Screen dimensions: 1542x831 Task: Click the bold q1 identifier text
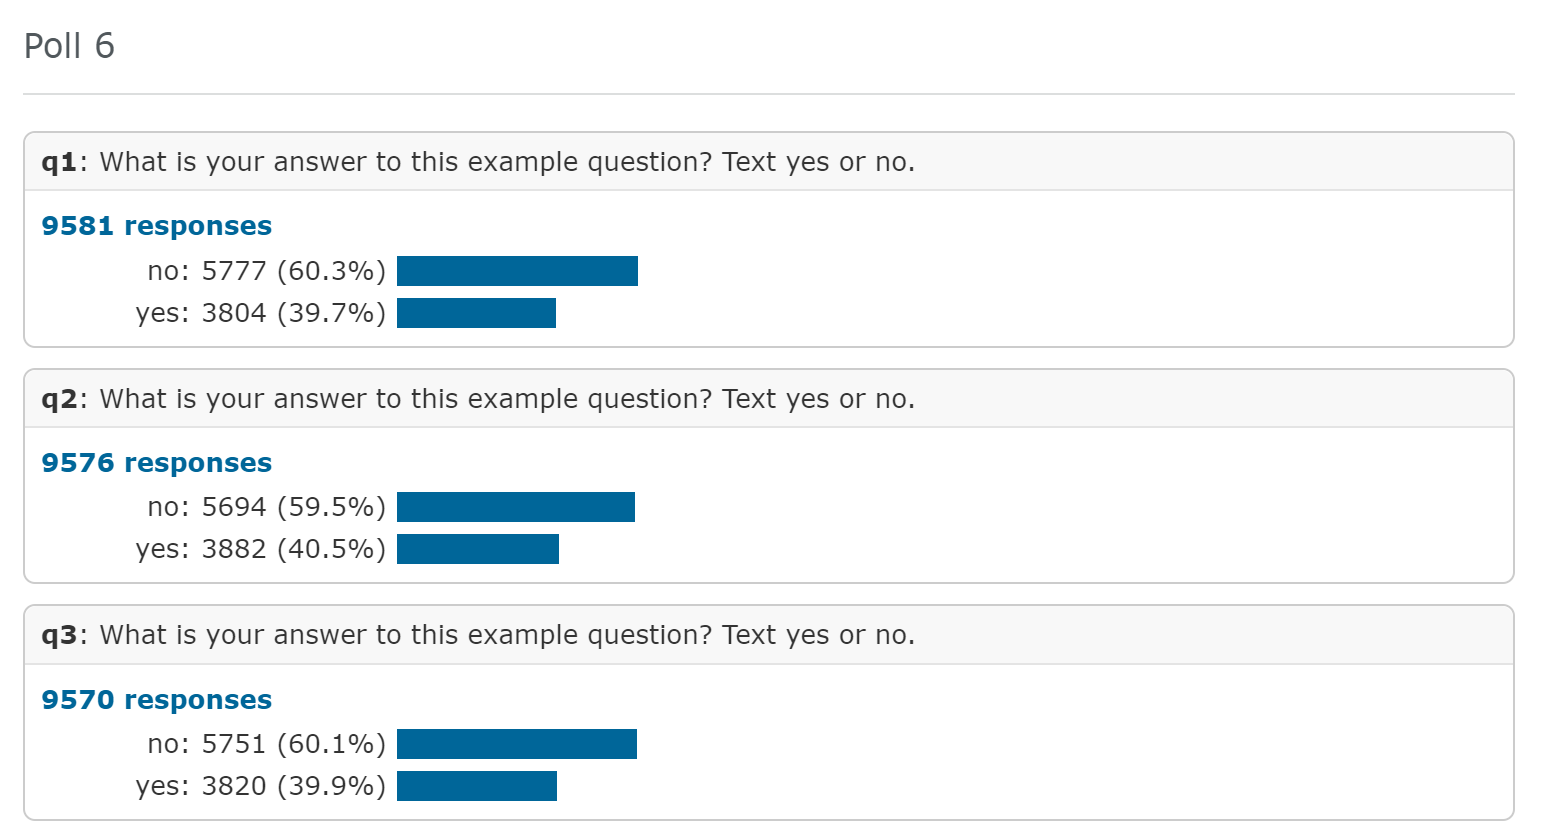(59, 162)
